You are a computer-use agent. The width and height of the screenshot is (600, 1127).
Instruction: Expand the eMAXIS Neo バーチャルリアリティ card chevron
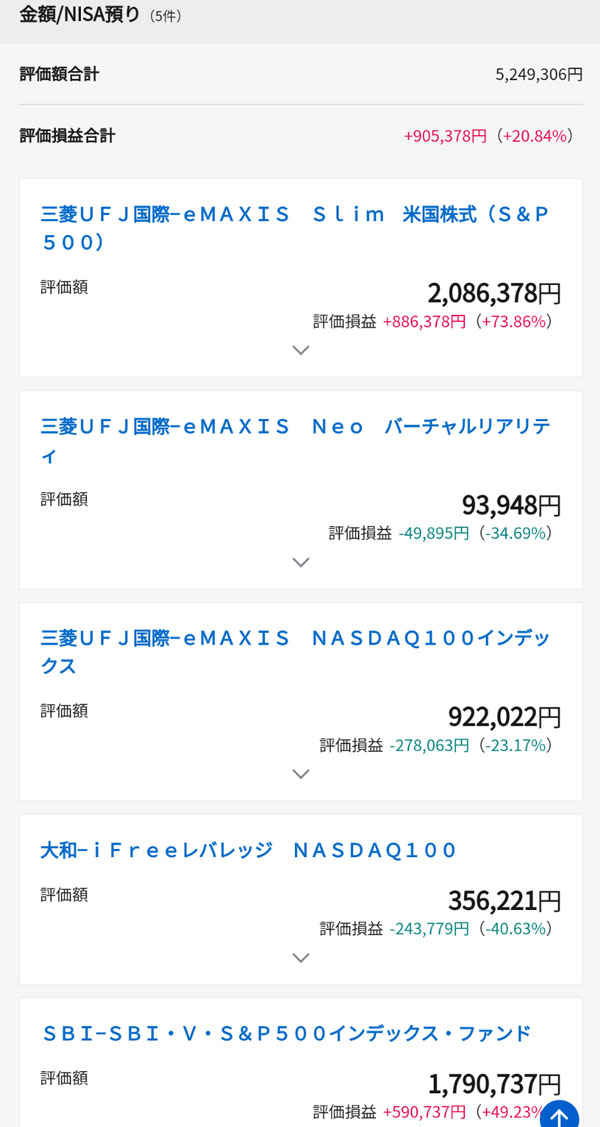point(300,562)
